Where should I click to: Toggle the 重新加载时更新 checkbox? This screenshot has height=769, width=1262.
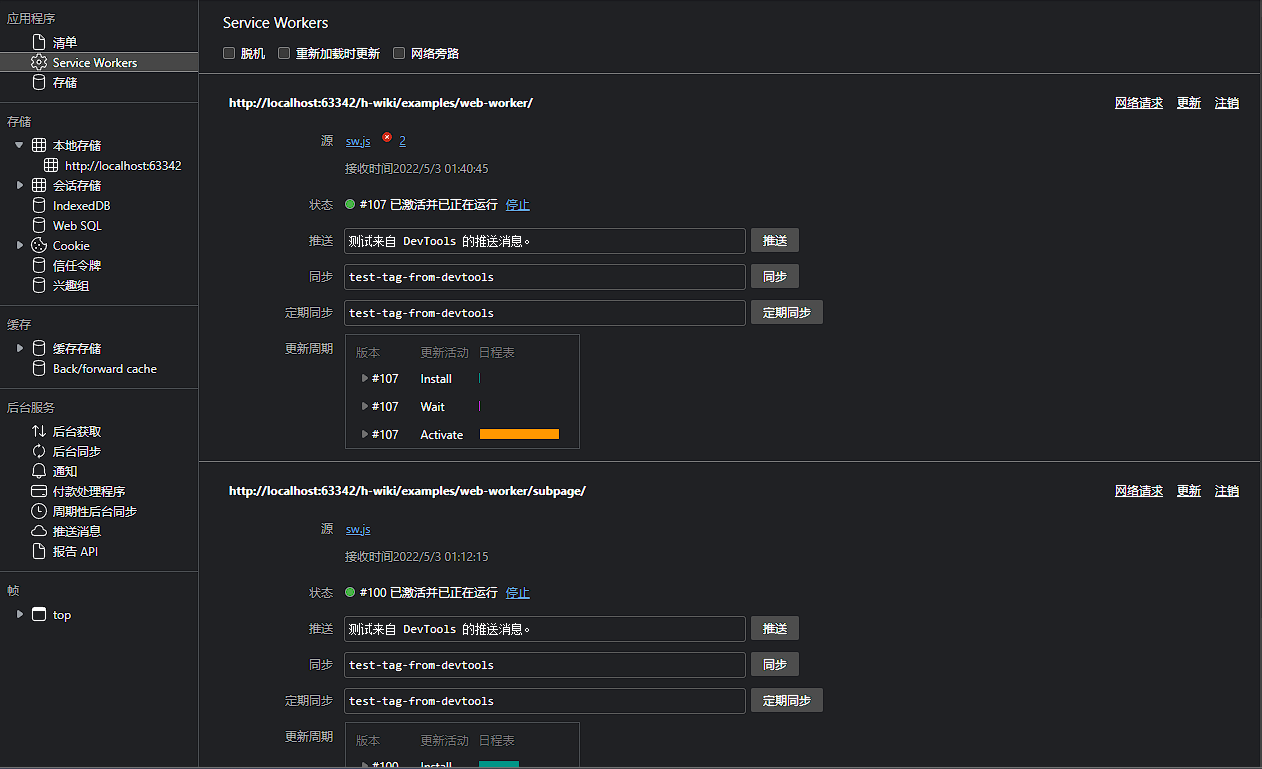tap(284, 53)
